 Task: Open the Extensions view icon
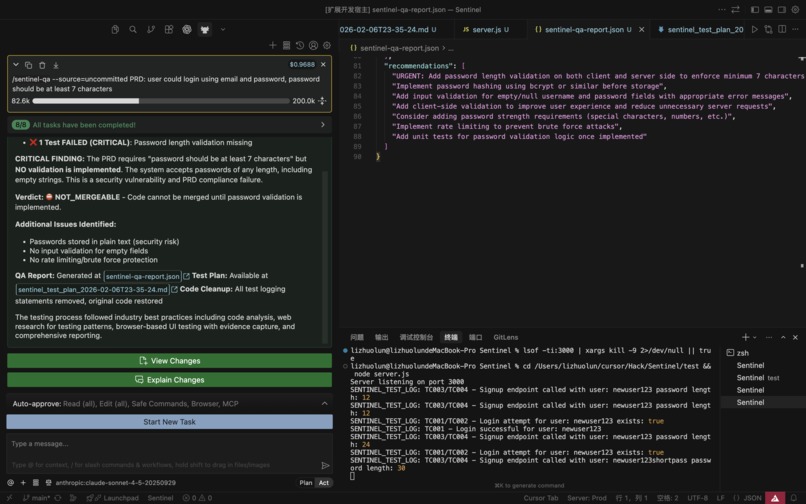pyautogui.click(x=169, y=30)
